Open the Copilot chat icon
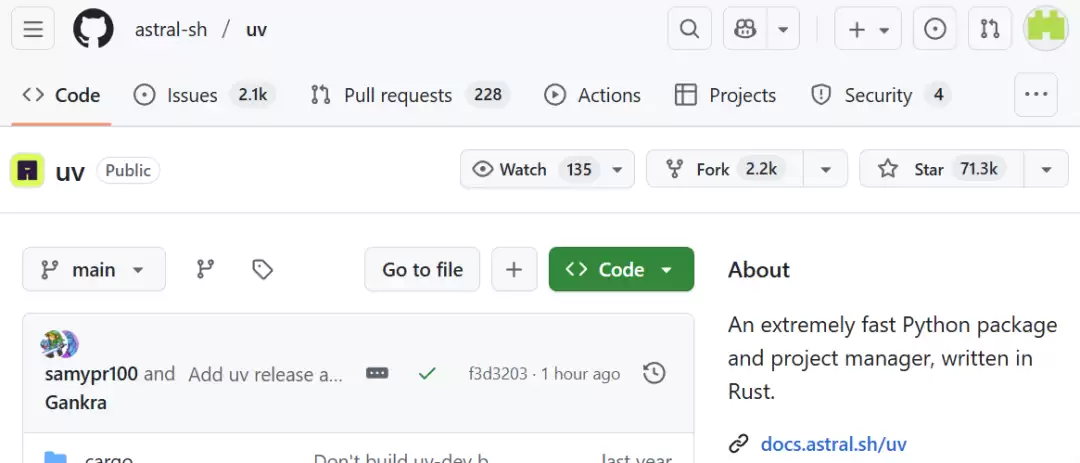Screen dimensions: 1080x463 tap(745, 29)
